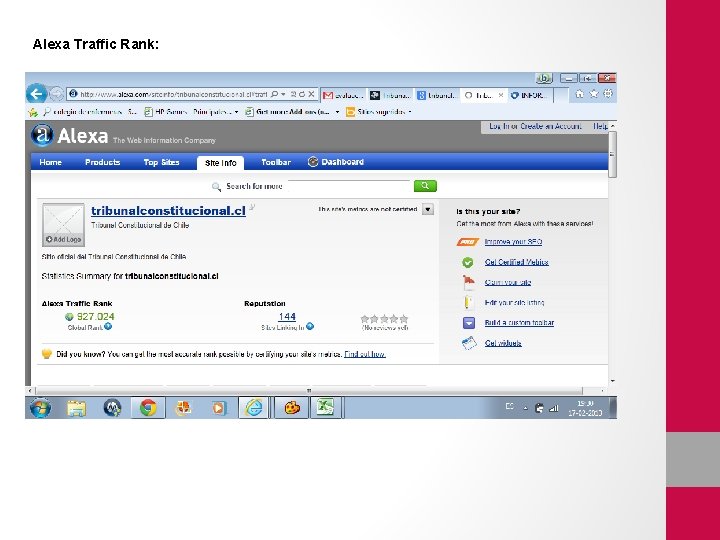
Task: Open the Products menu item
Action: coord(102,162)
